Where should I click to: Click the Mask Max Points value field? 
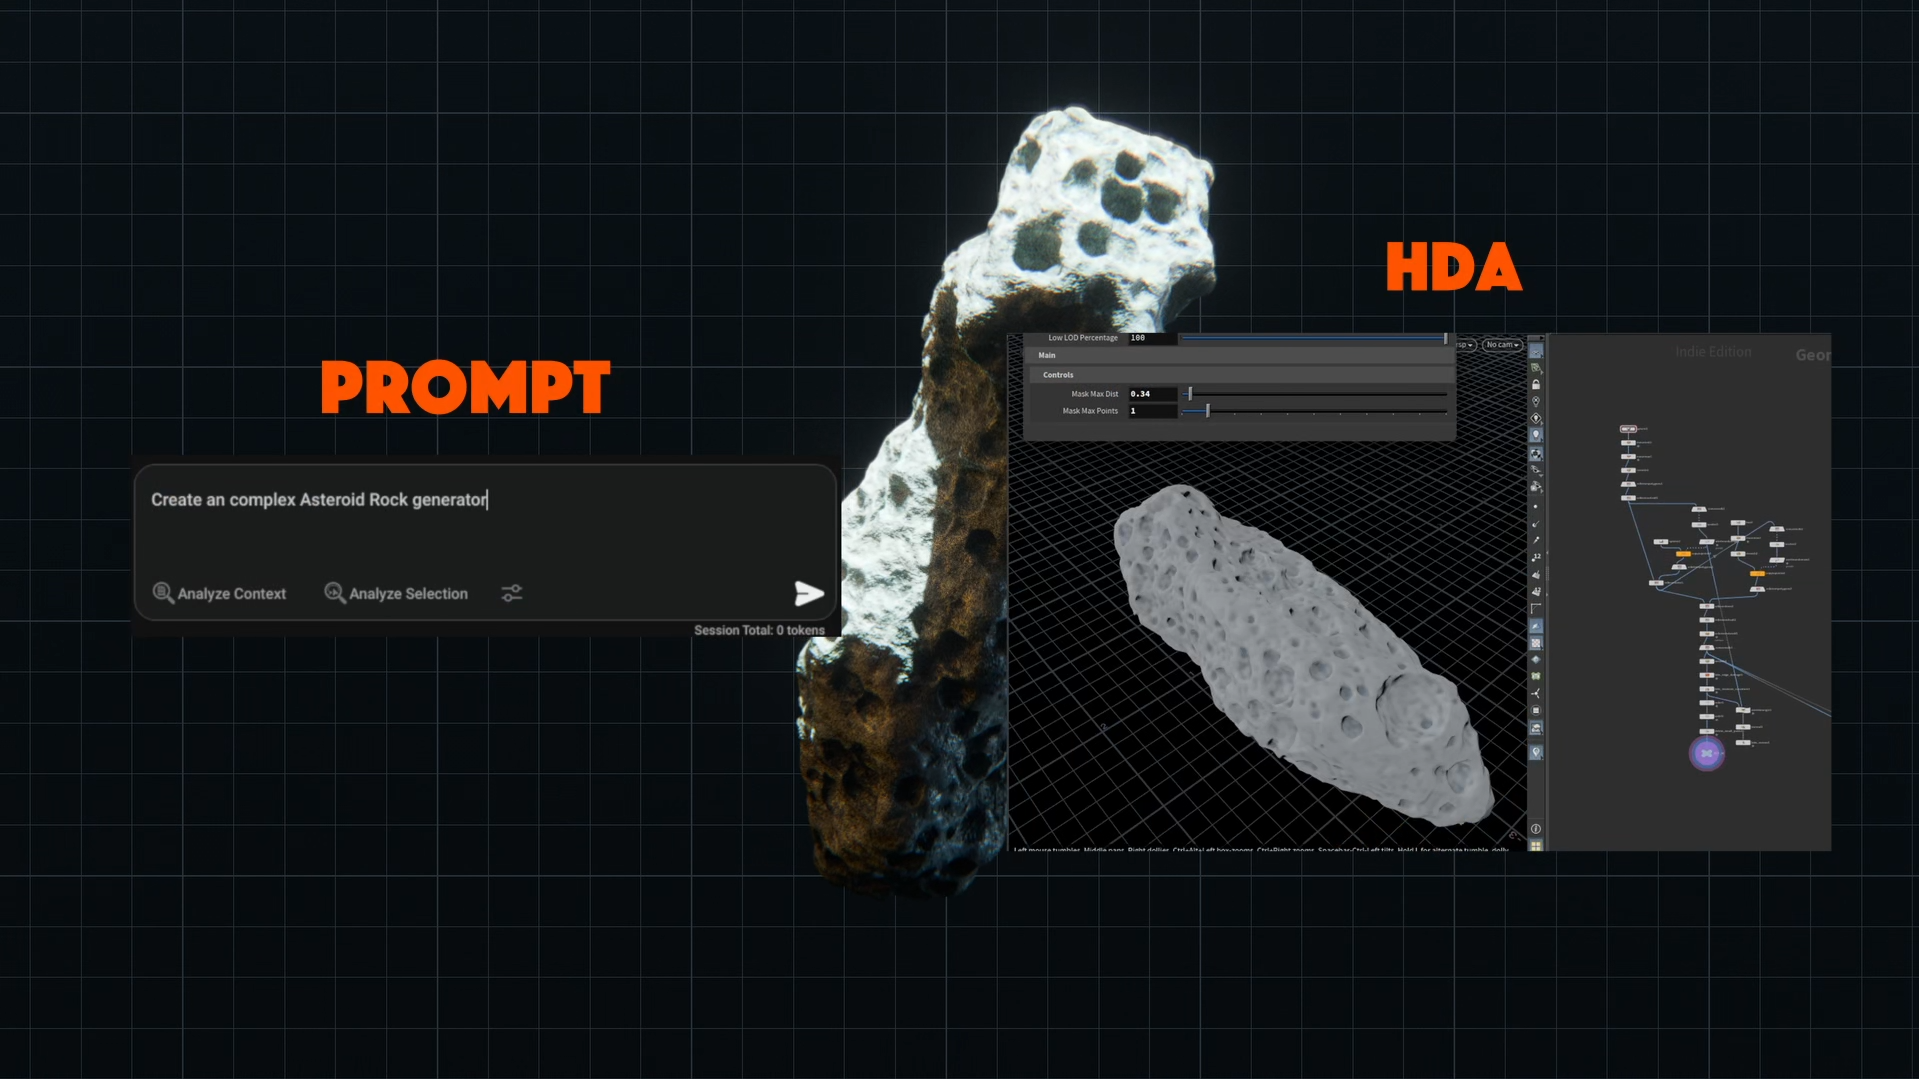click(x=1151, y=411)
